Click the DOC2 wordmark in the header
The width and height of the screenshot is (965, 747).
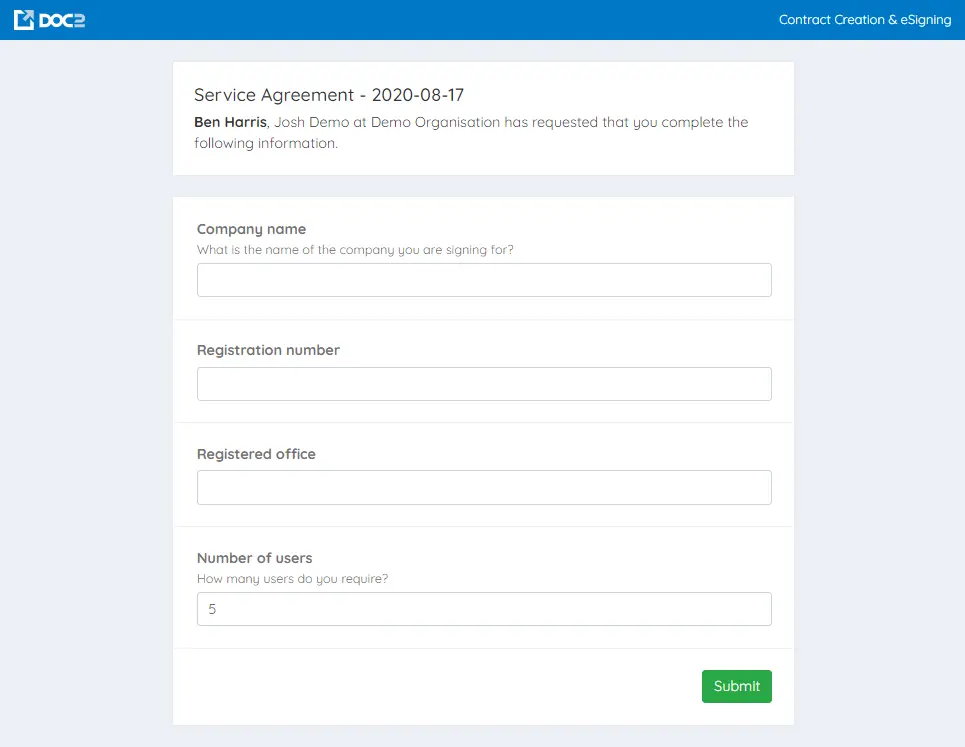[62, 20]
